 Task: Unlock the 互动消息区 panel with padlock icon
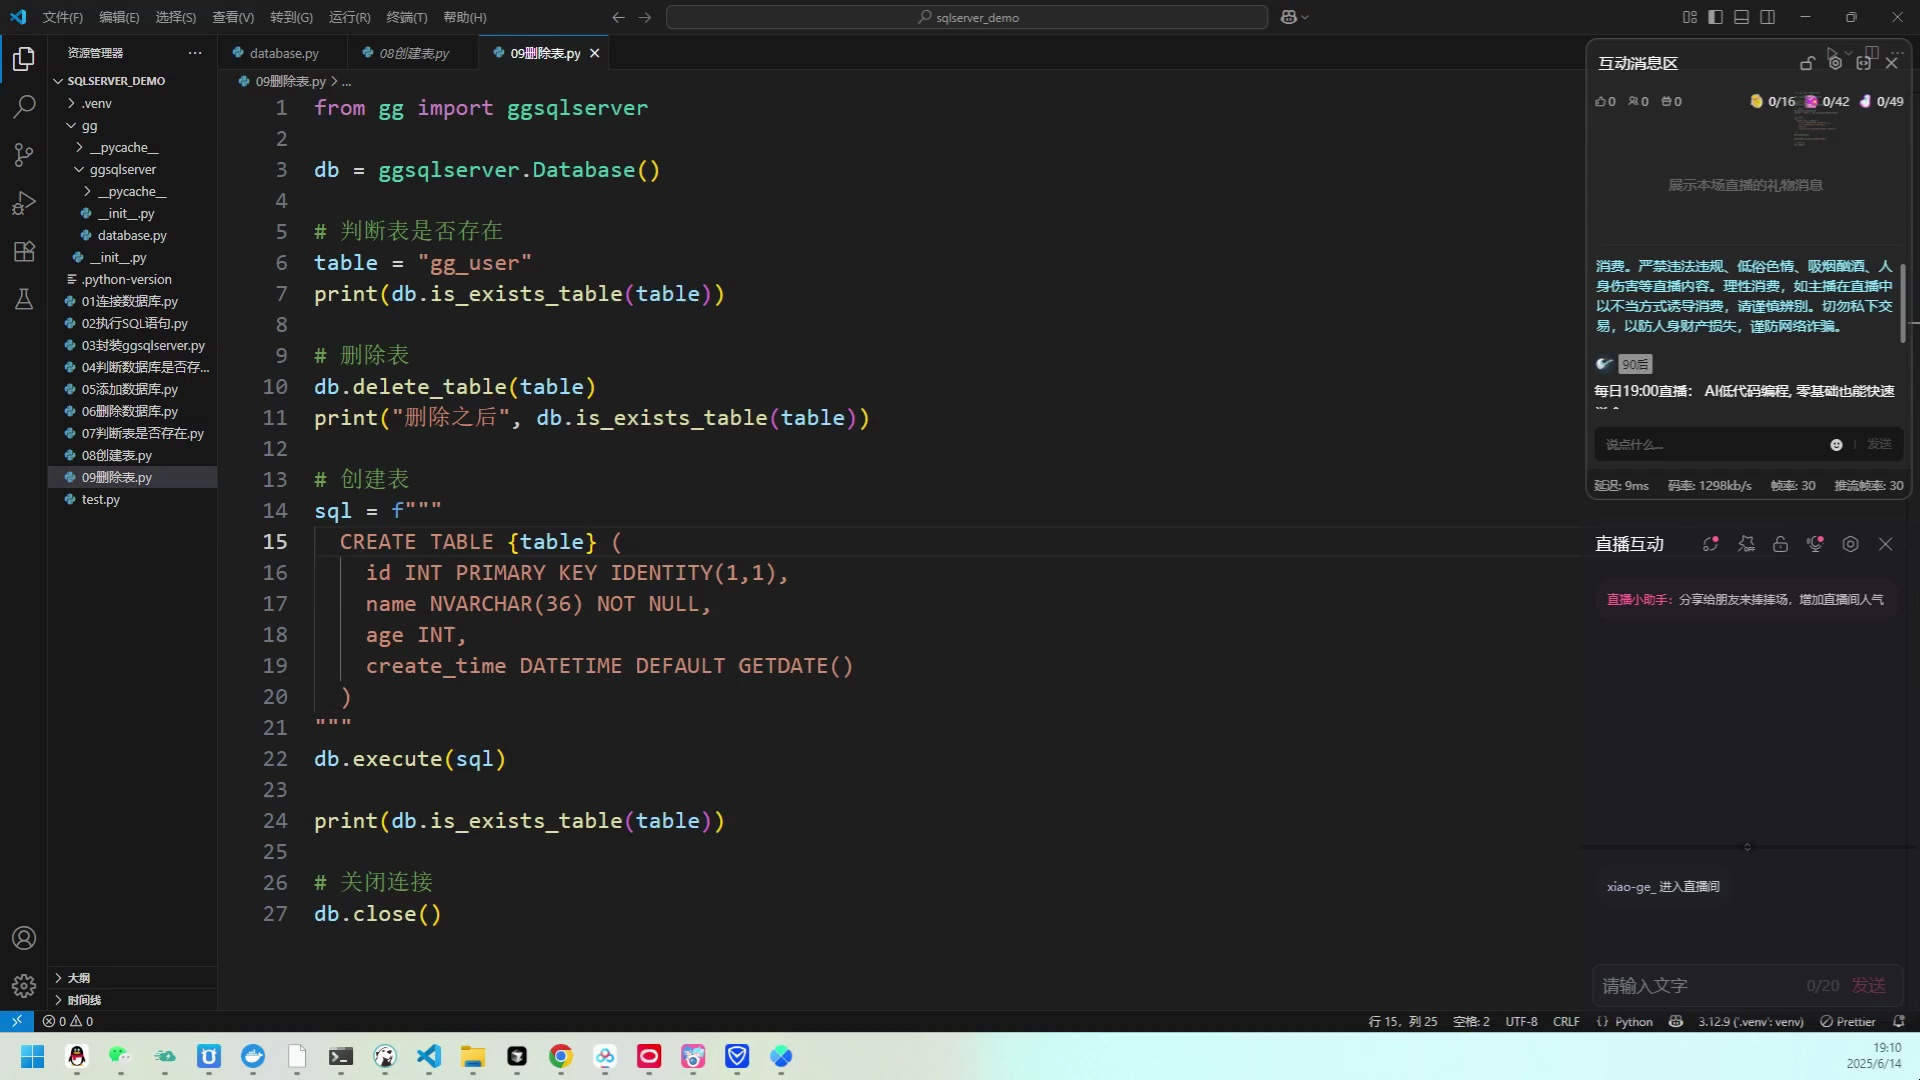tap(1806, 62)
